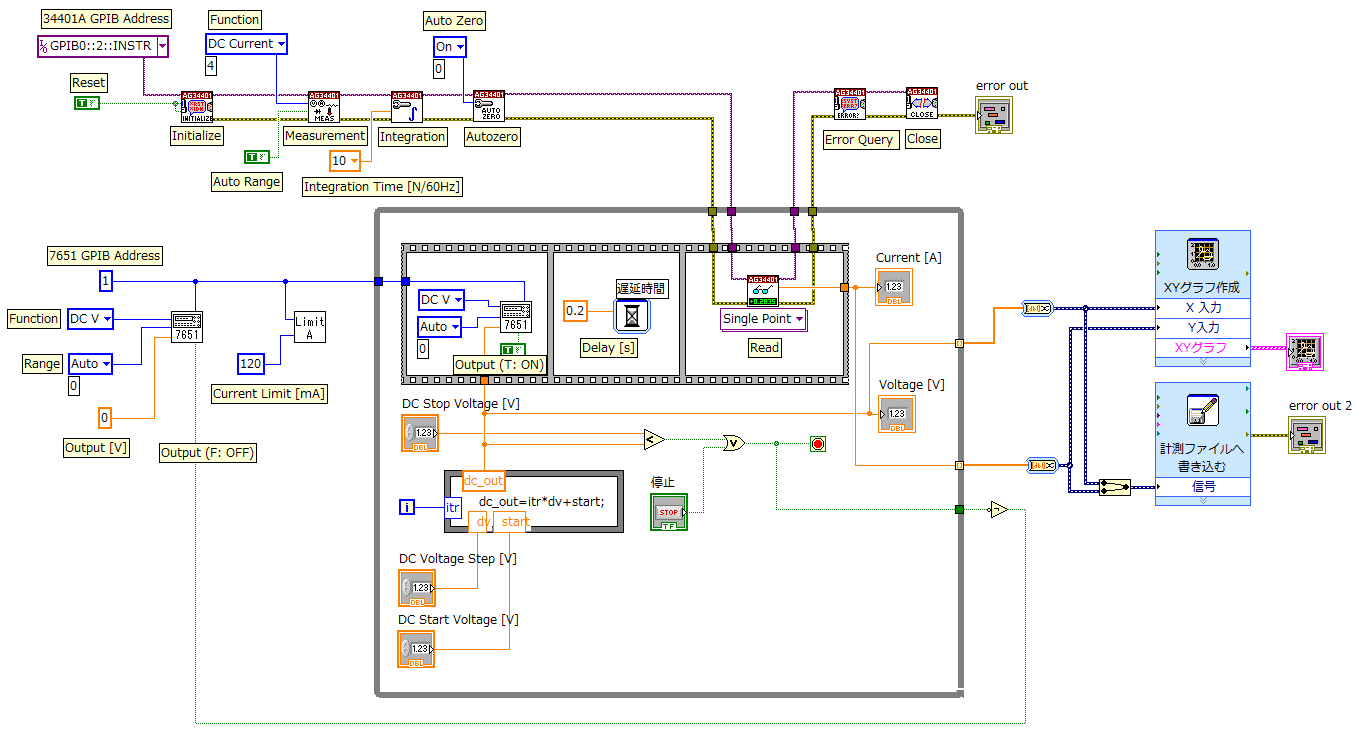Click the merge signals node

click(1113, 487)
